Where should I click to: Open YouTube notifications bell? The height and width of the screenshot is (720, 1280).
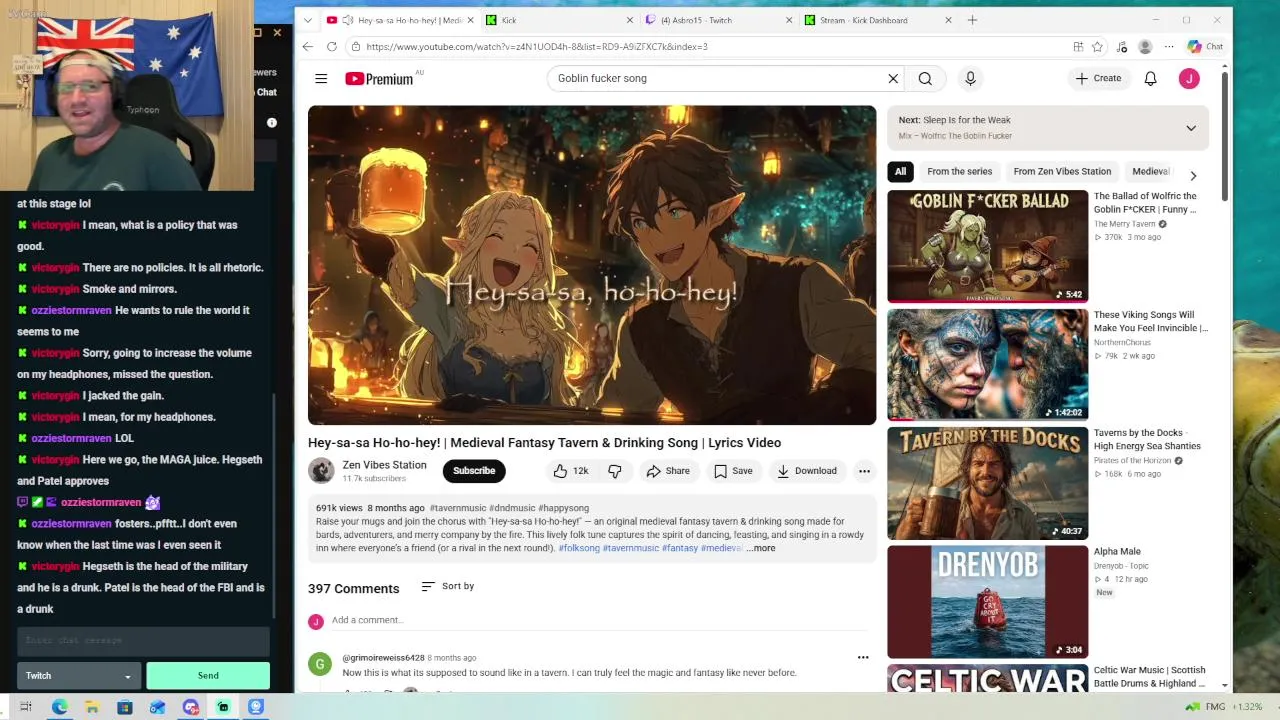coord(1151,78)
